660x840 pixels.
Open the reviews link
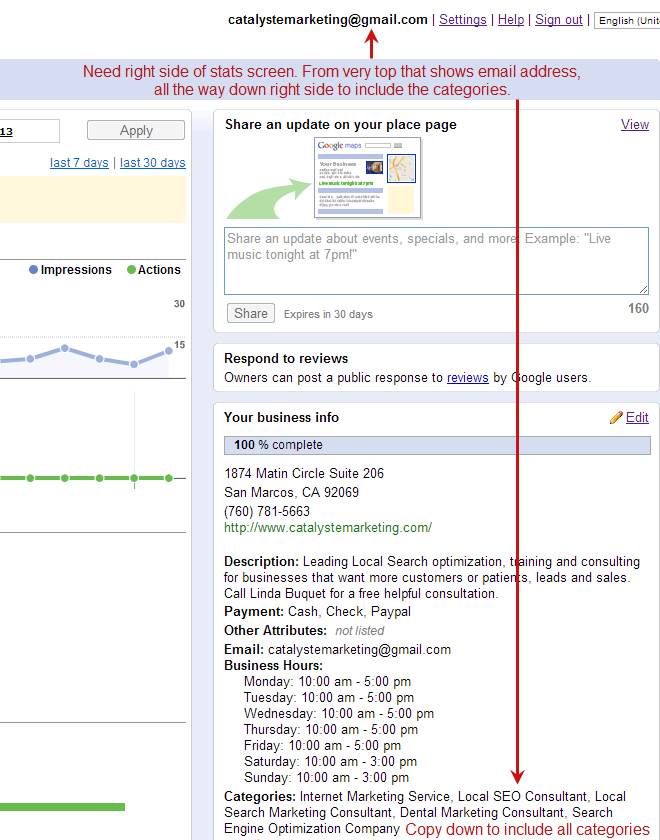468,378
